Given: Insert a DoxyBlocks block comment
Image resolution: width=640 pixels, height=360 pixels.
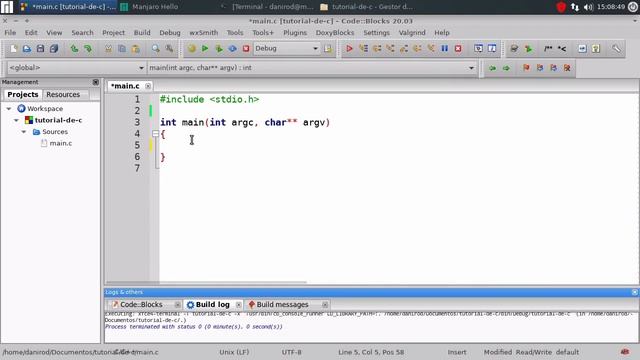Looking at the screenshot, I should [x=548, y=49].
